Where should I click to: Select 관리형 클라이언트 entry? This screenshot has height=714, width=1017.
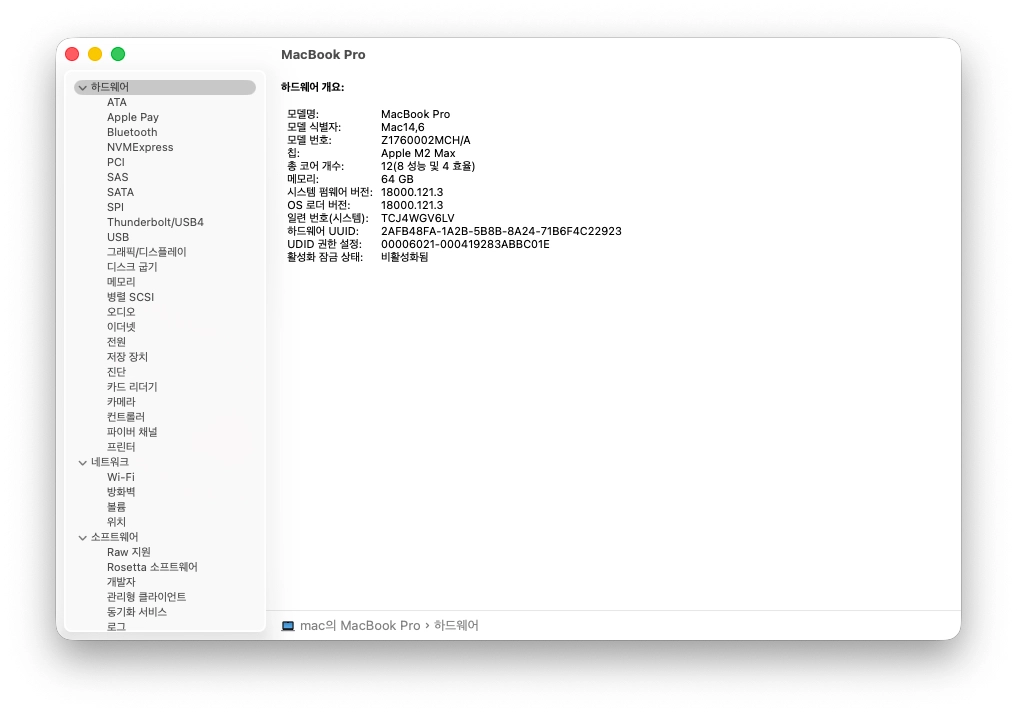click(x=147, y=597)
